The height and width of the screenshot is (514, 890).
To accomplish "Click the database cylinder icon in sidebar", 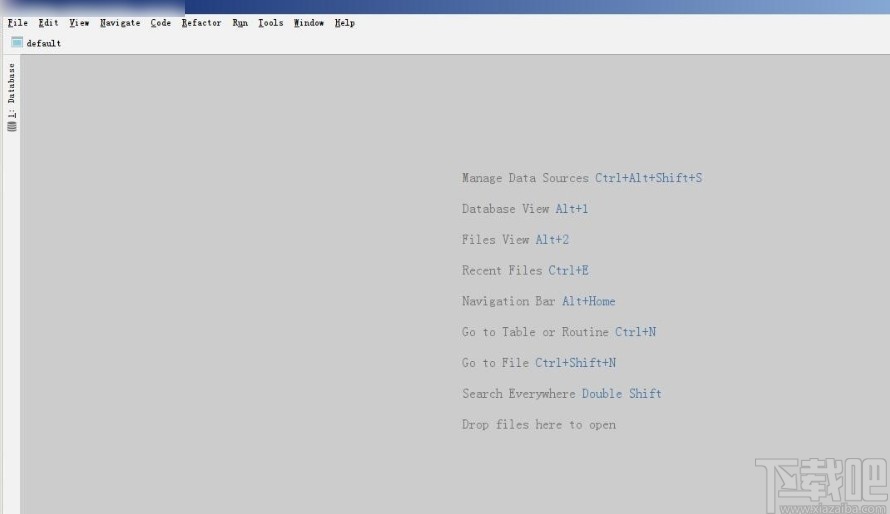I will tap(12, 126).
